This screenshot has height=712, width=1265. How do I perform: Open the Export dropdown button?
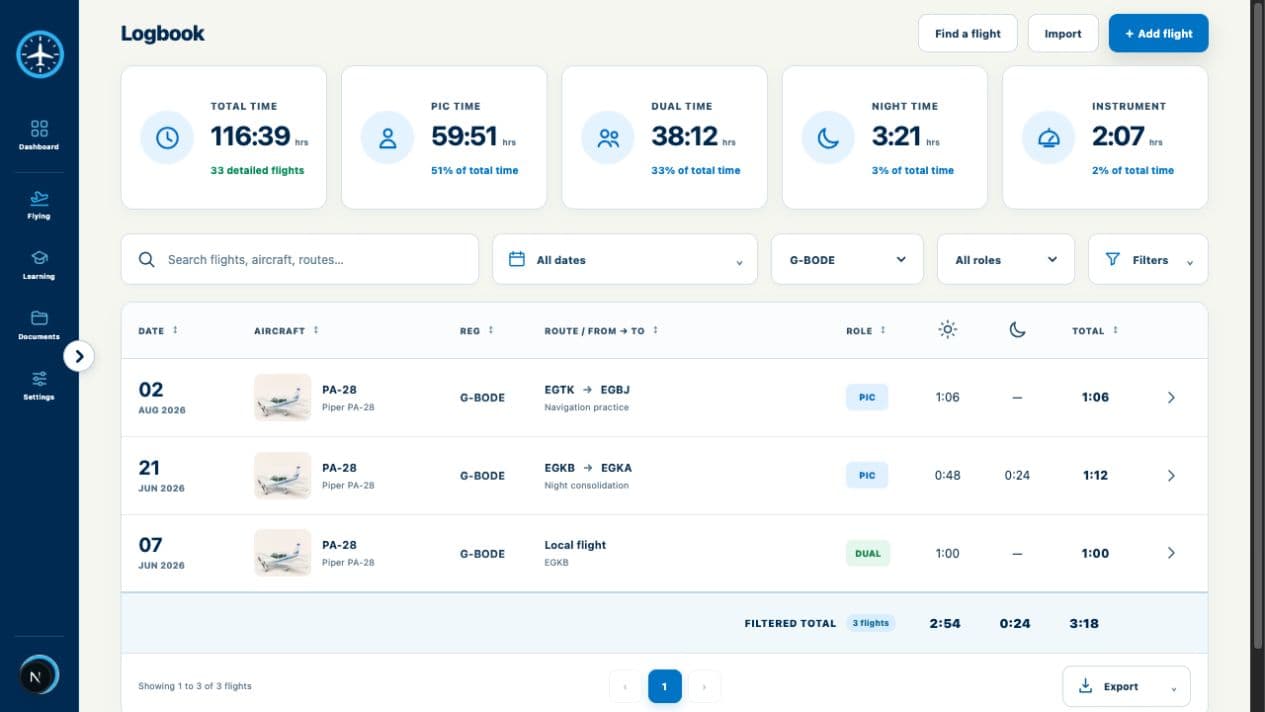pyautogui.click(x=1126, y=686)
